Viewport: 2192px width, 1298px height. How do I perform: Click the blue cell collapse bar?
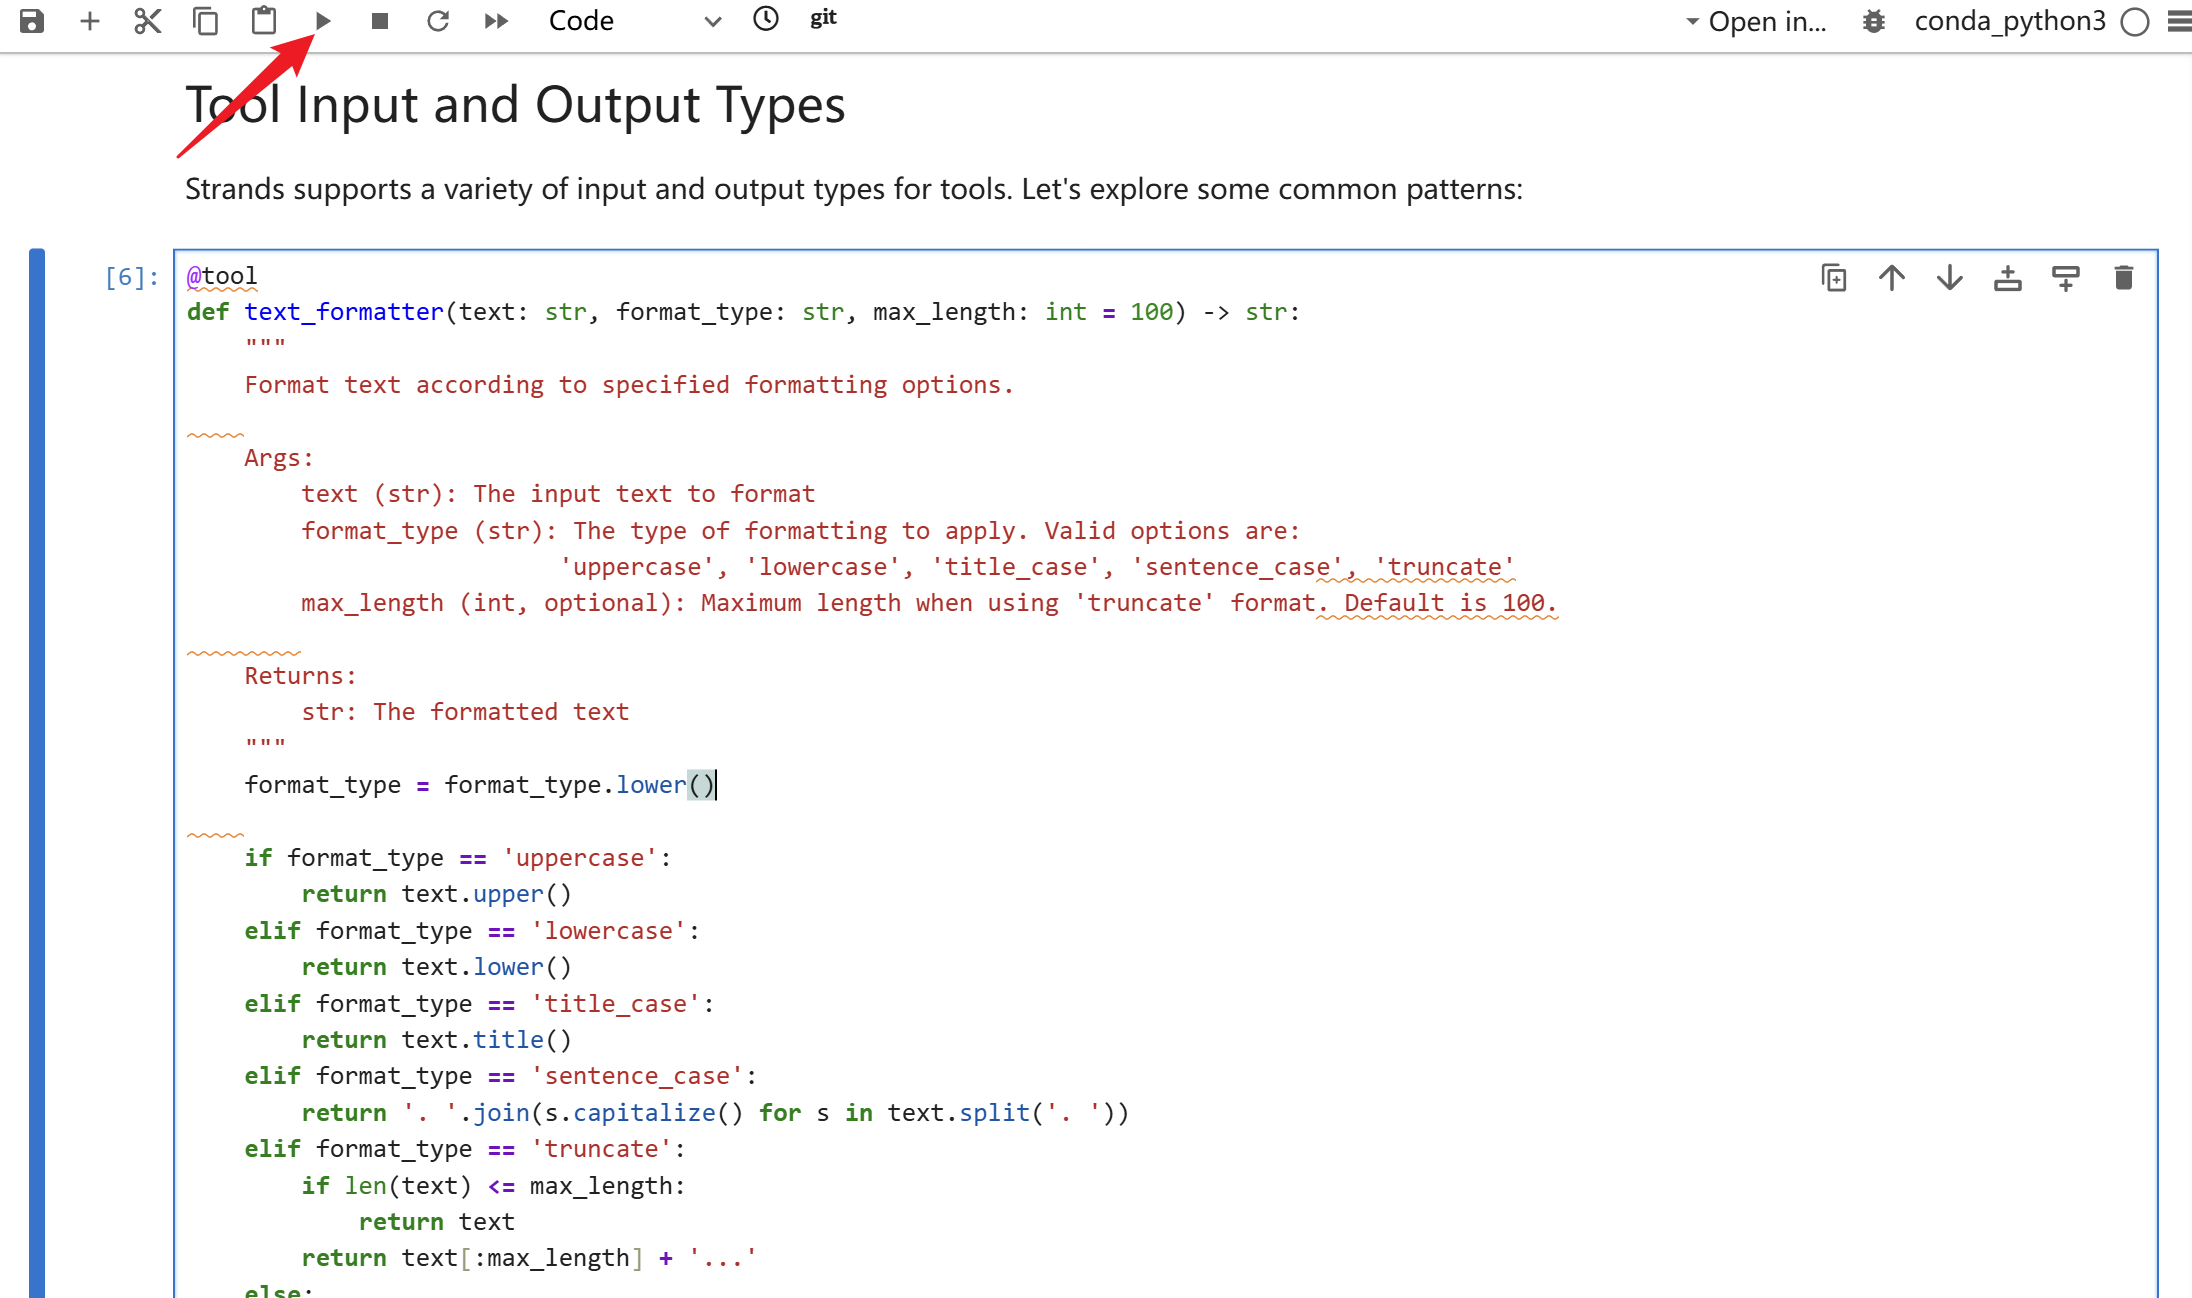coord(37,773)
